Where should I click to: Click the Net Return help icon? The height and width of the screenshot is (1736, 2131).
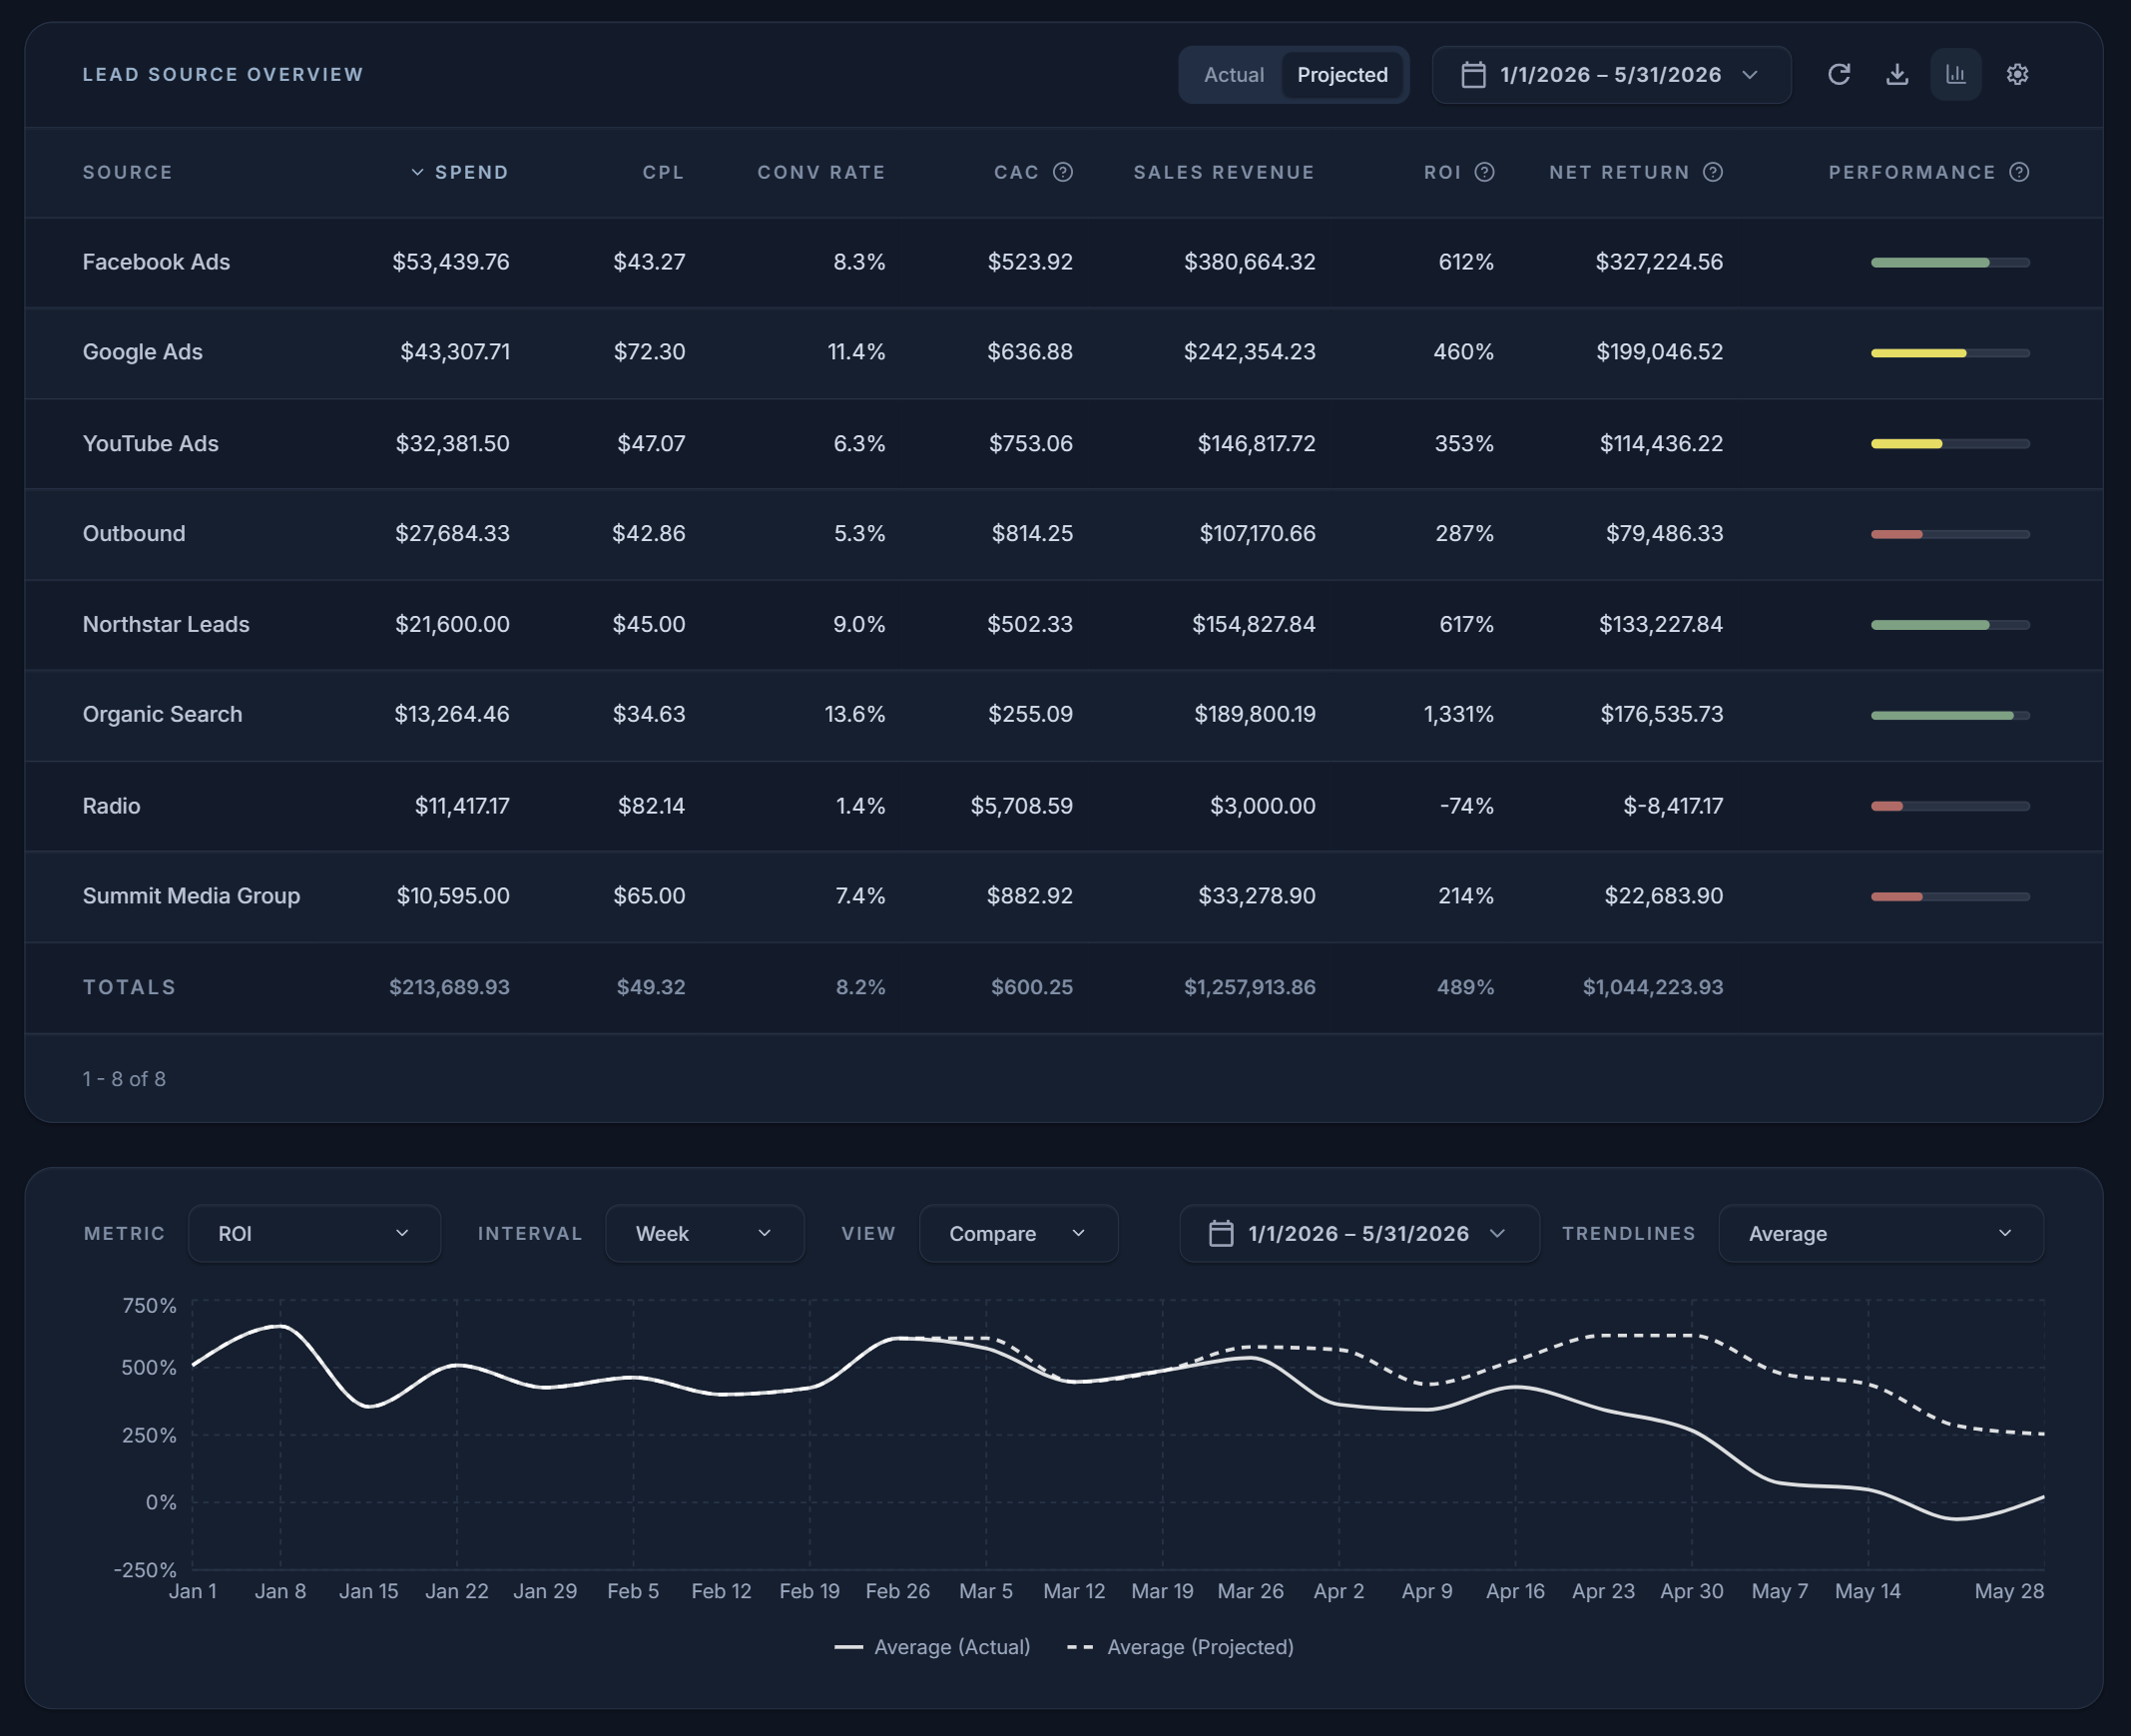(x=1712, y=172)
